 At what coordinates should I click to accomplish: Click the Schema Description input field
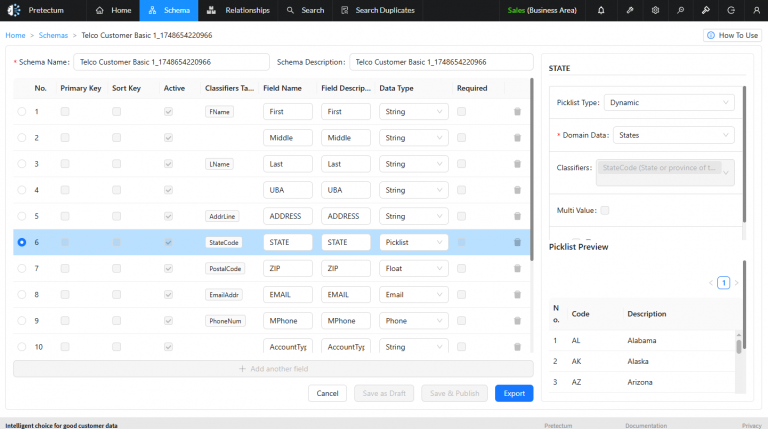(441, 62)
